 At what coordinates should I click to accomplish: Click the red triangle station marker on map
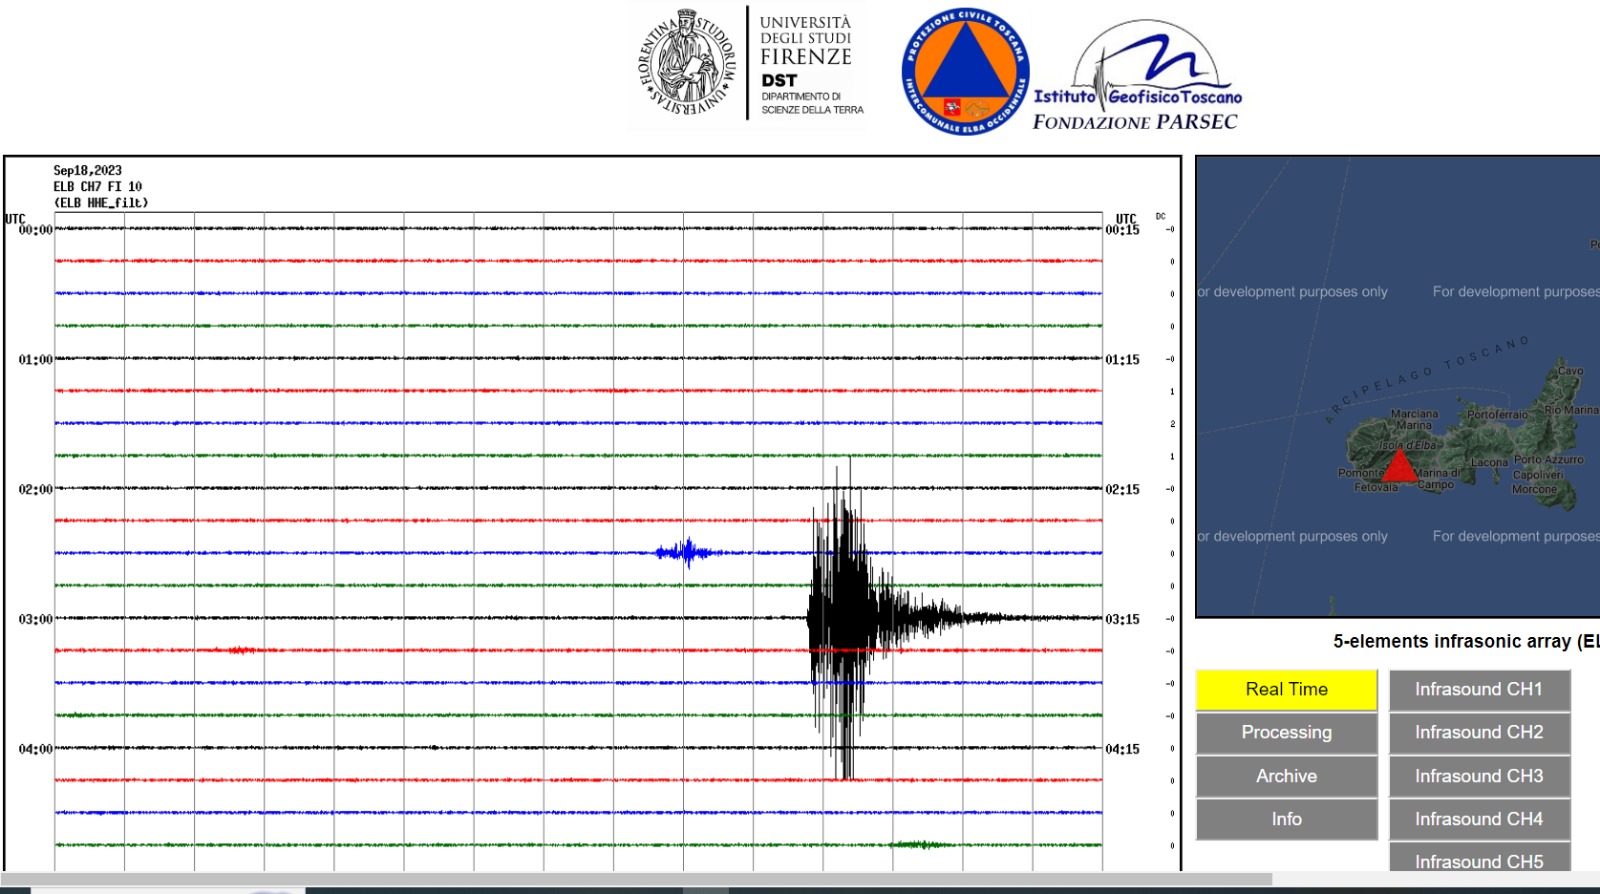tap(1399, 466)
